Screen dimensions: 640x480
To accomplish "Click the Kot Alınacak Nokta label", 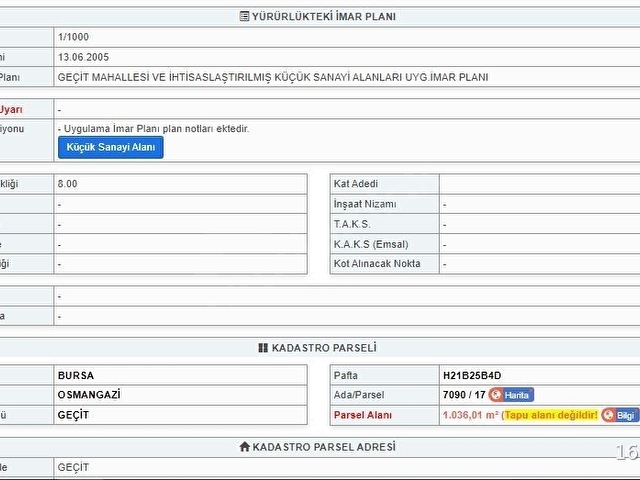I will [x=377, y=264].
